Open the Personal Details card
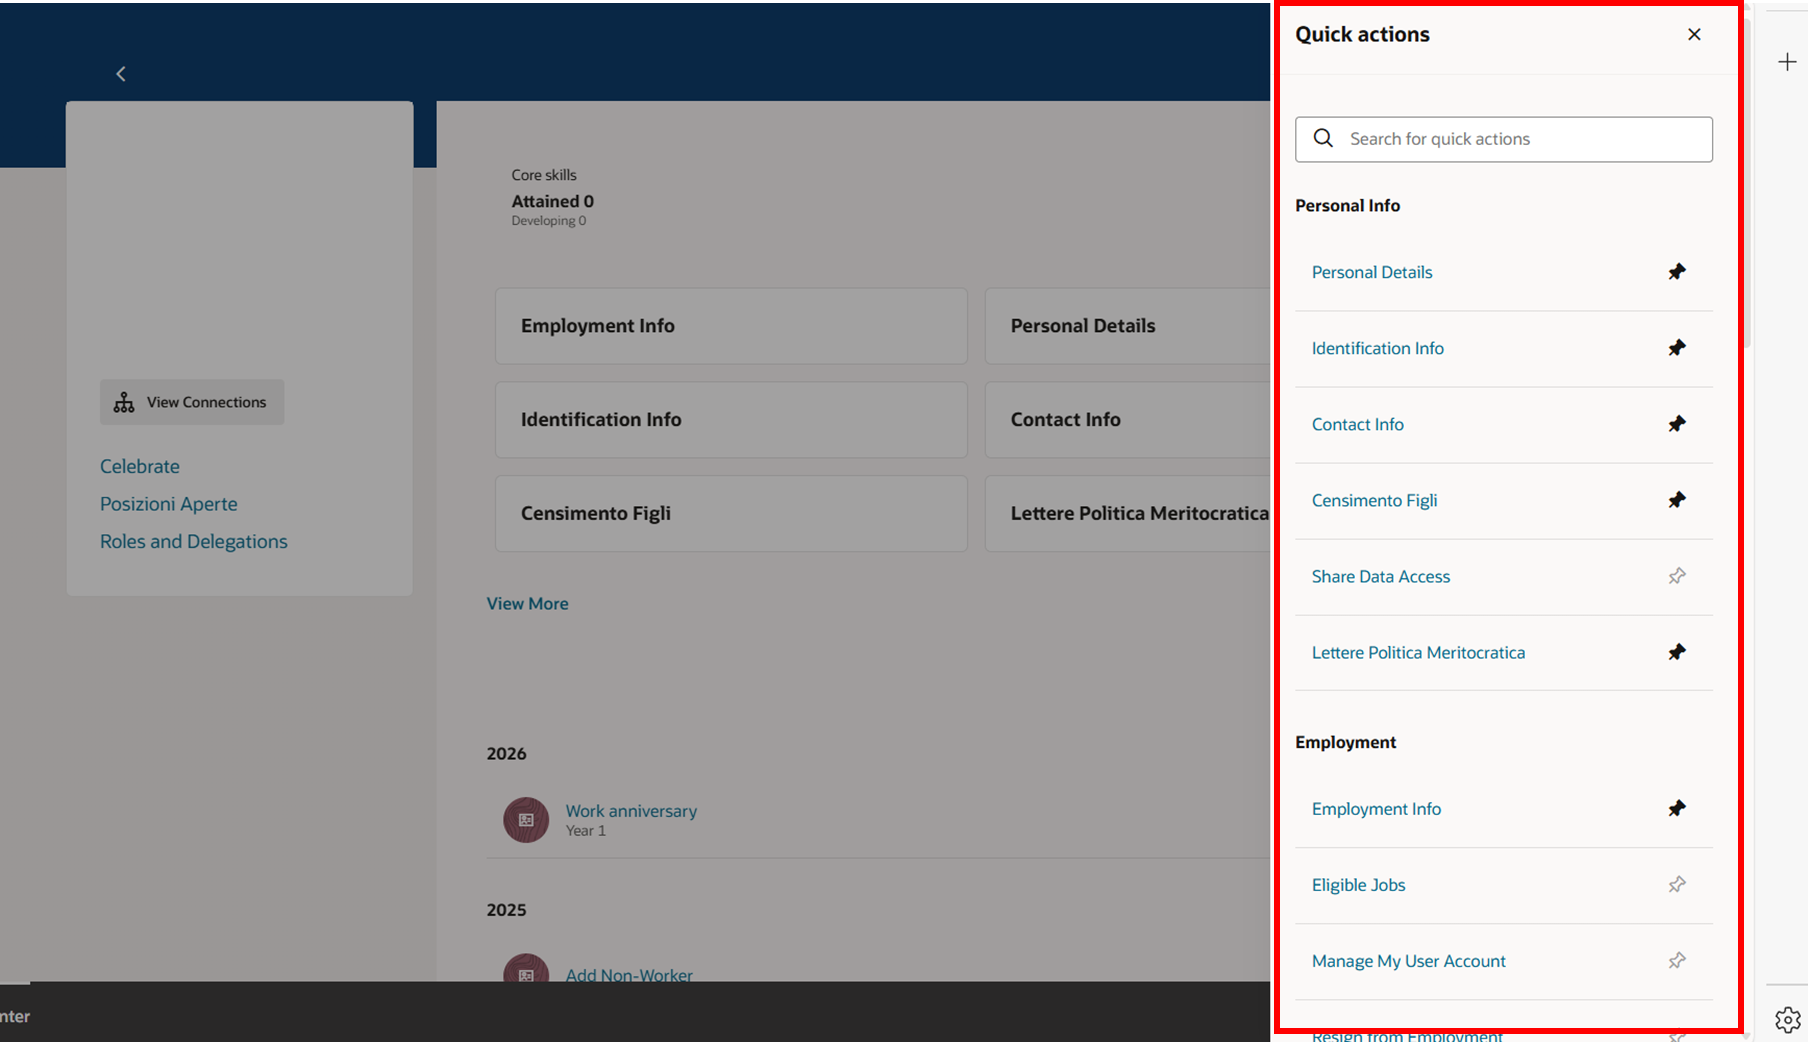This screenshot has width=1808, height=1042. pyautogui.click(x=1128, y=326)
